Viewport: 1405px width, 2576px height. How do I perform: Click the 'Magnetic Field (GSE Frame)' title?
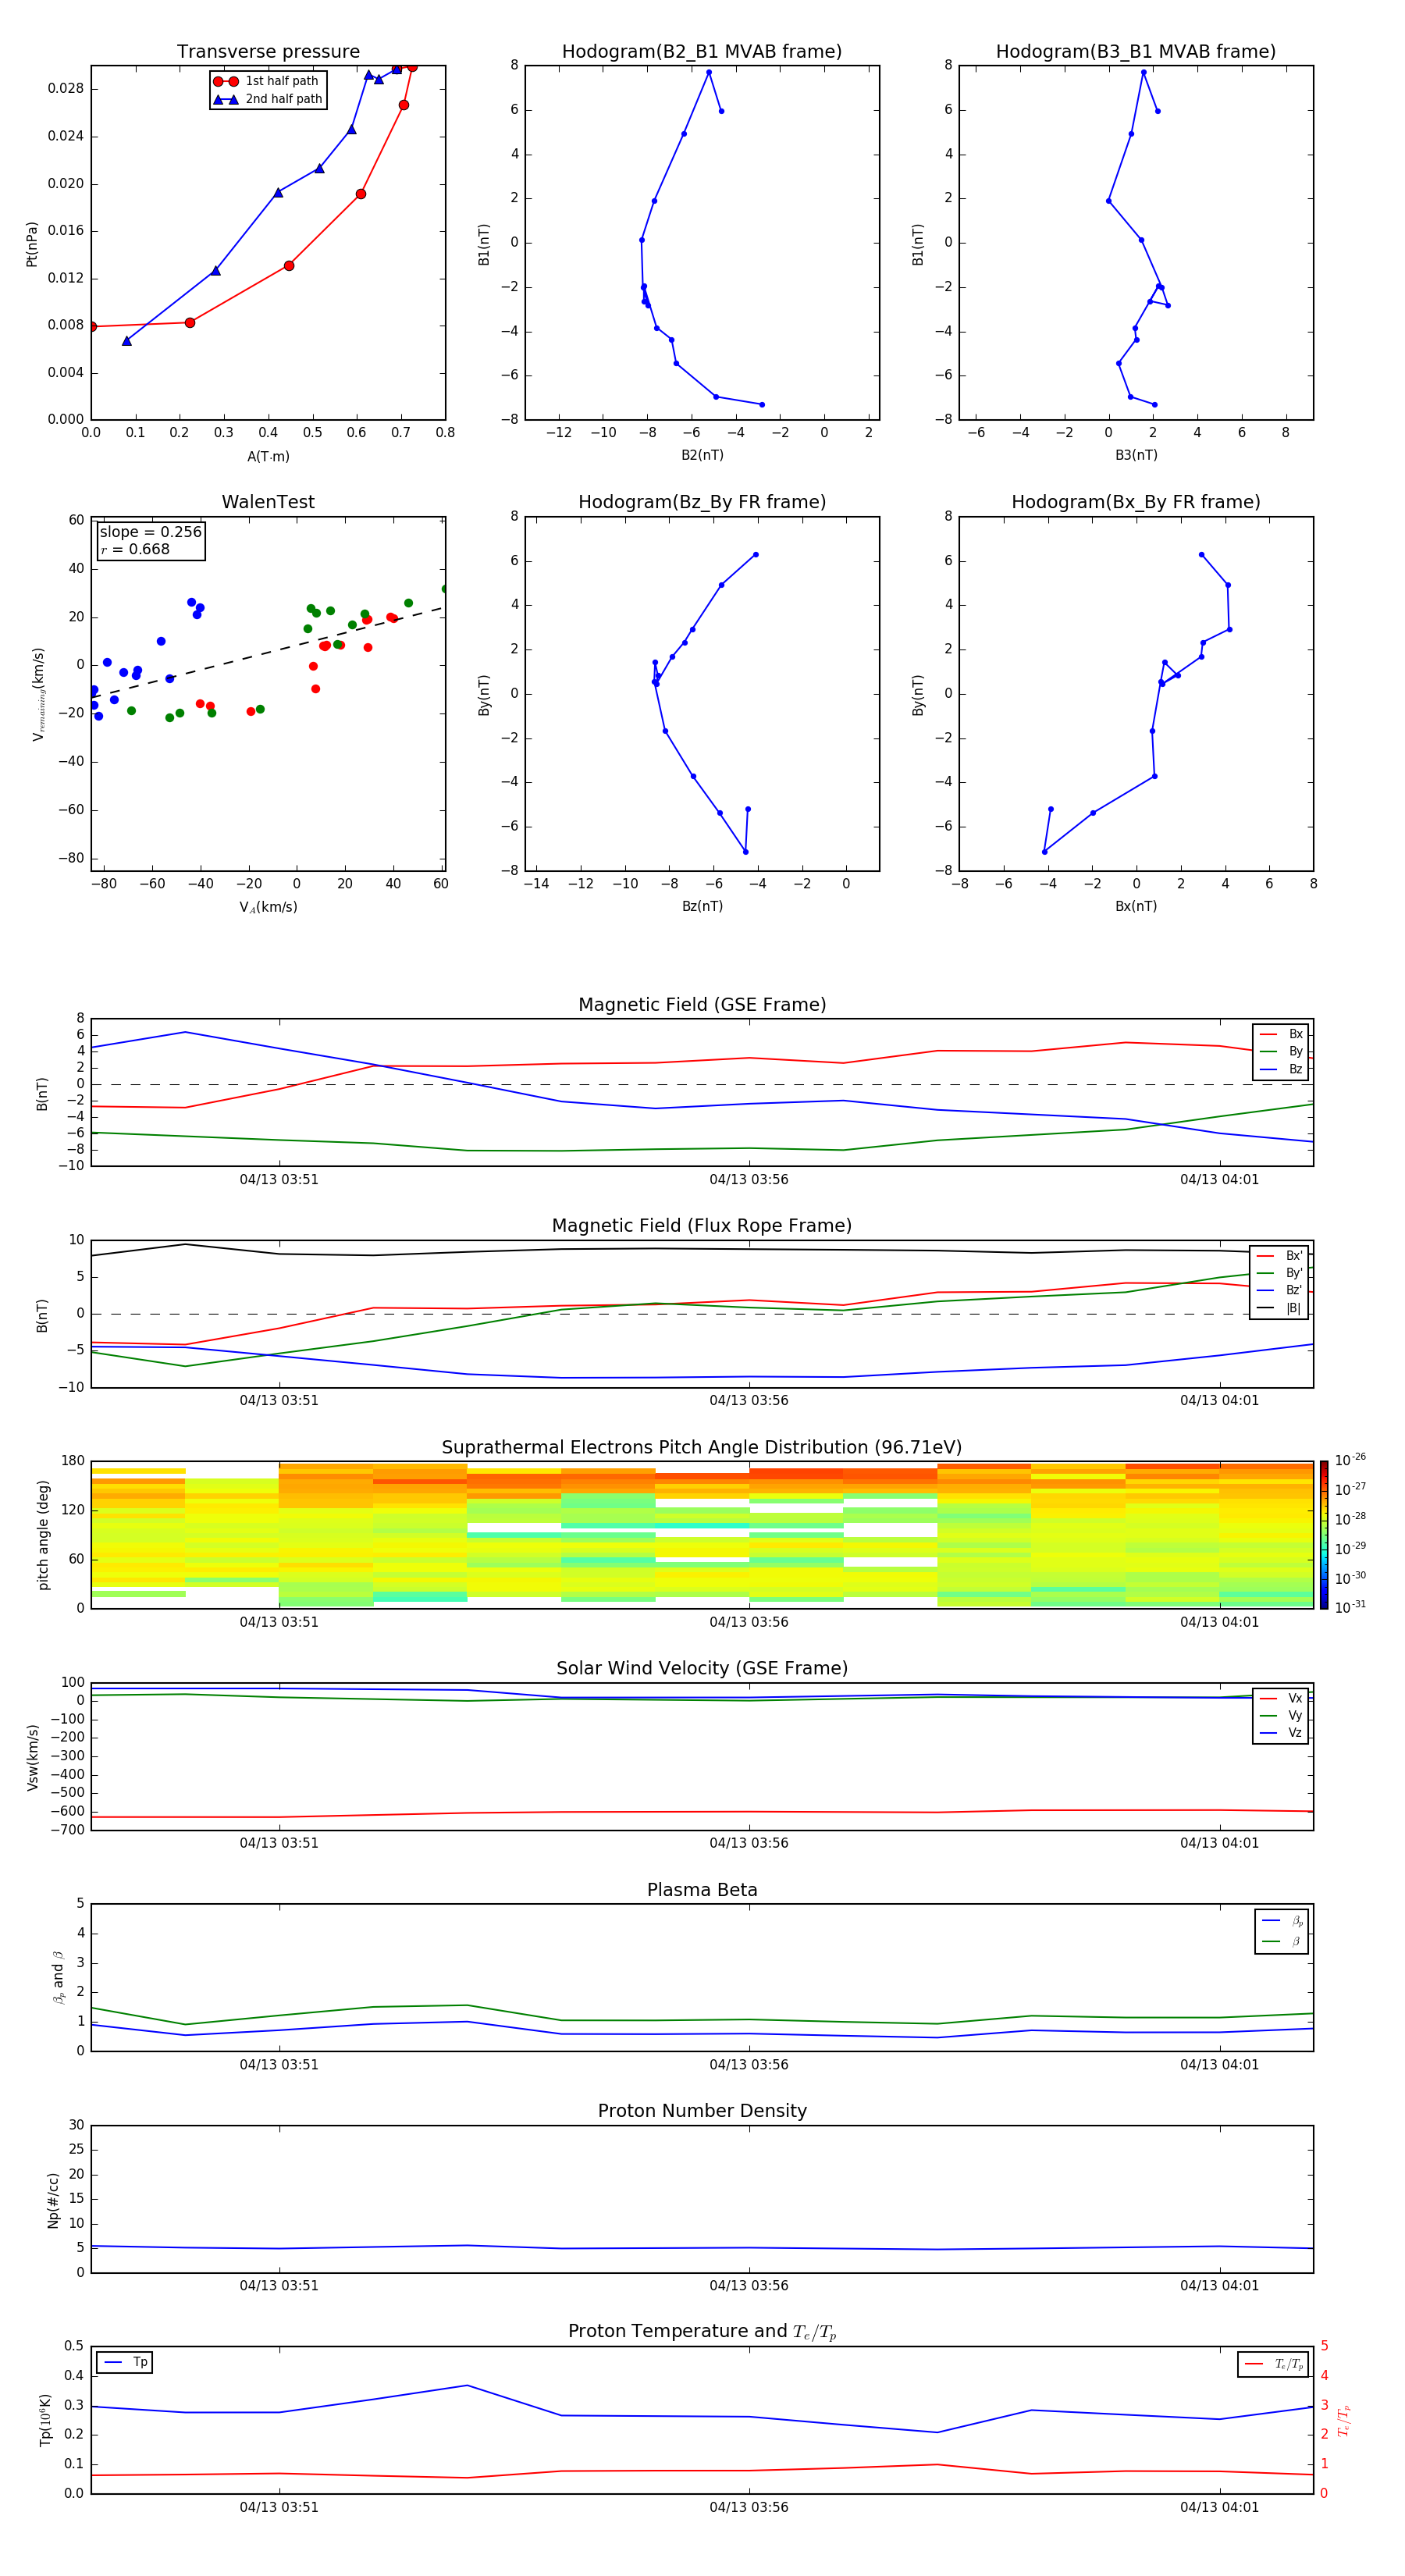pyautogui.click(x=702, y=1005)
